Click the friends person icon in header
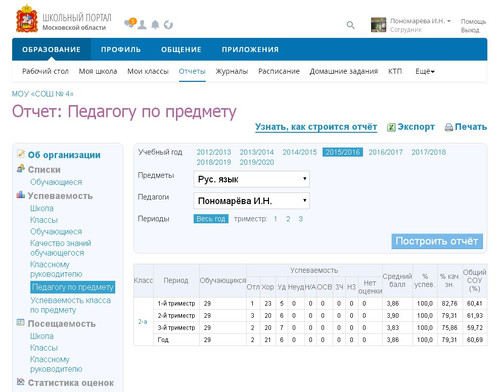500x392 pixels. click(142, 25)
